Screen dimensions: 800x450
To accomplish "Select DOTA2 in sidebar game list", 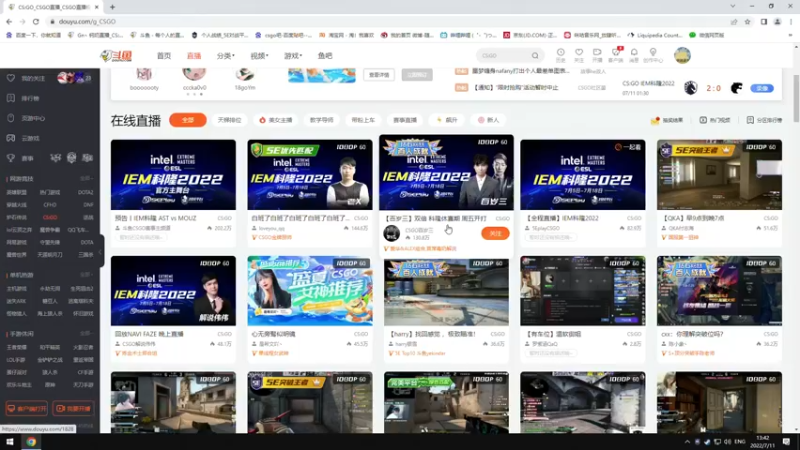I will pos(86,192).
